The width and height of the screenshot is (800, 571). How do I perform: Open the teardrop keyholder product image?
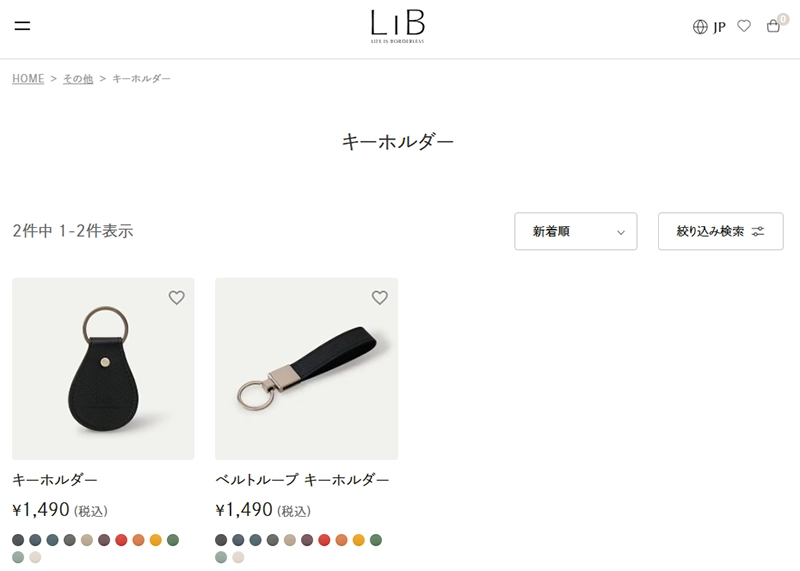tap(103, 369)
